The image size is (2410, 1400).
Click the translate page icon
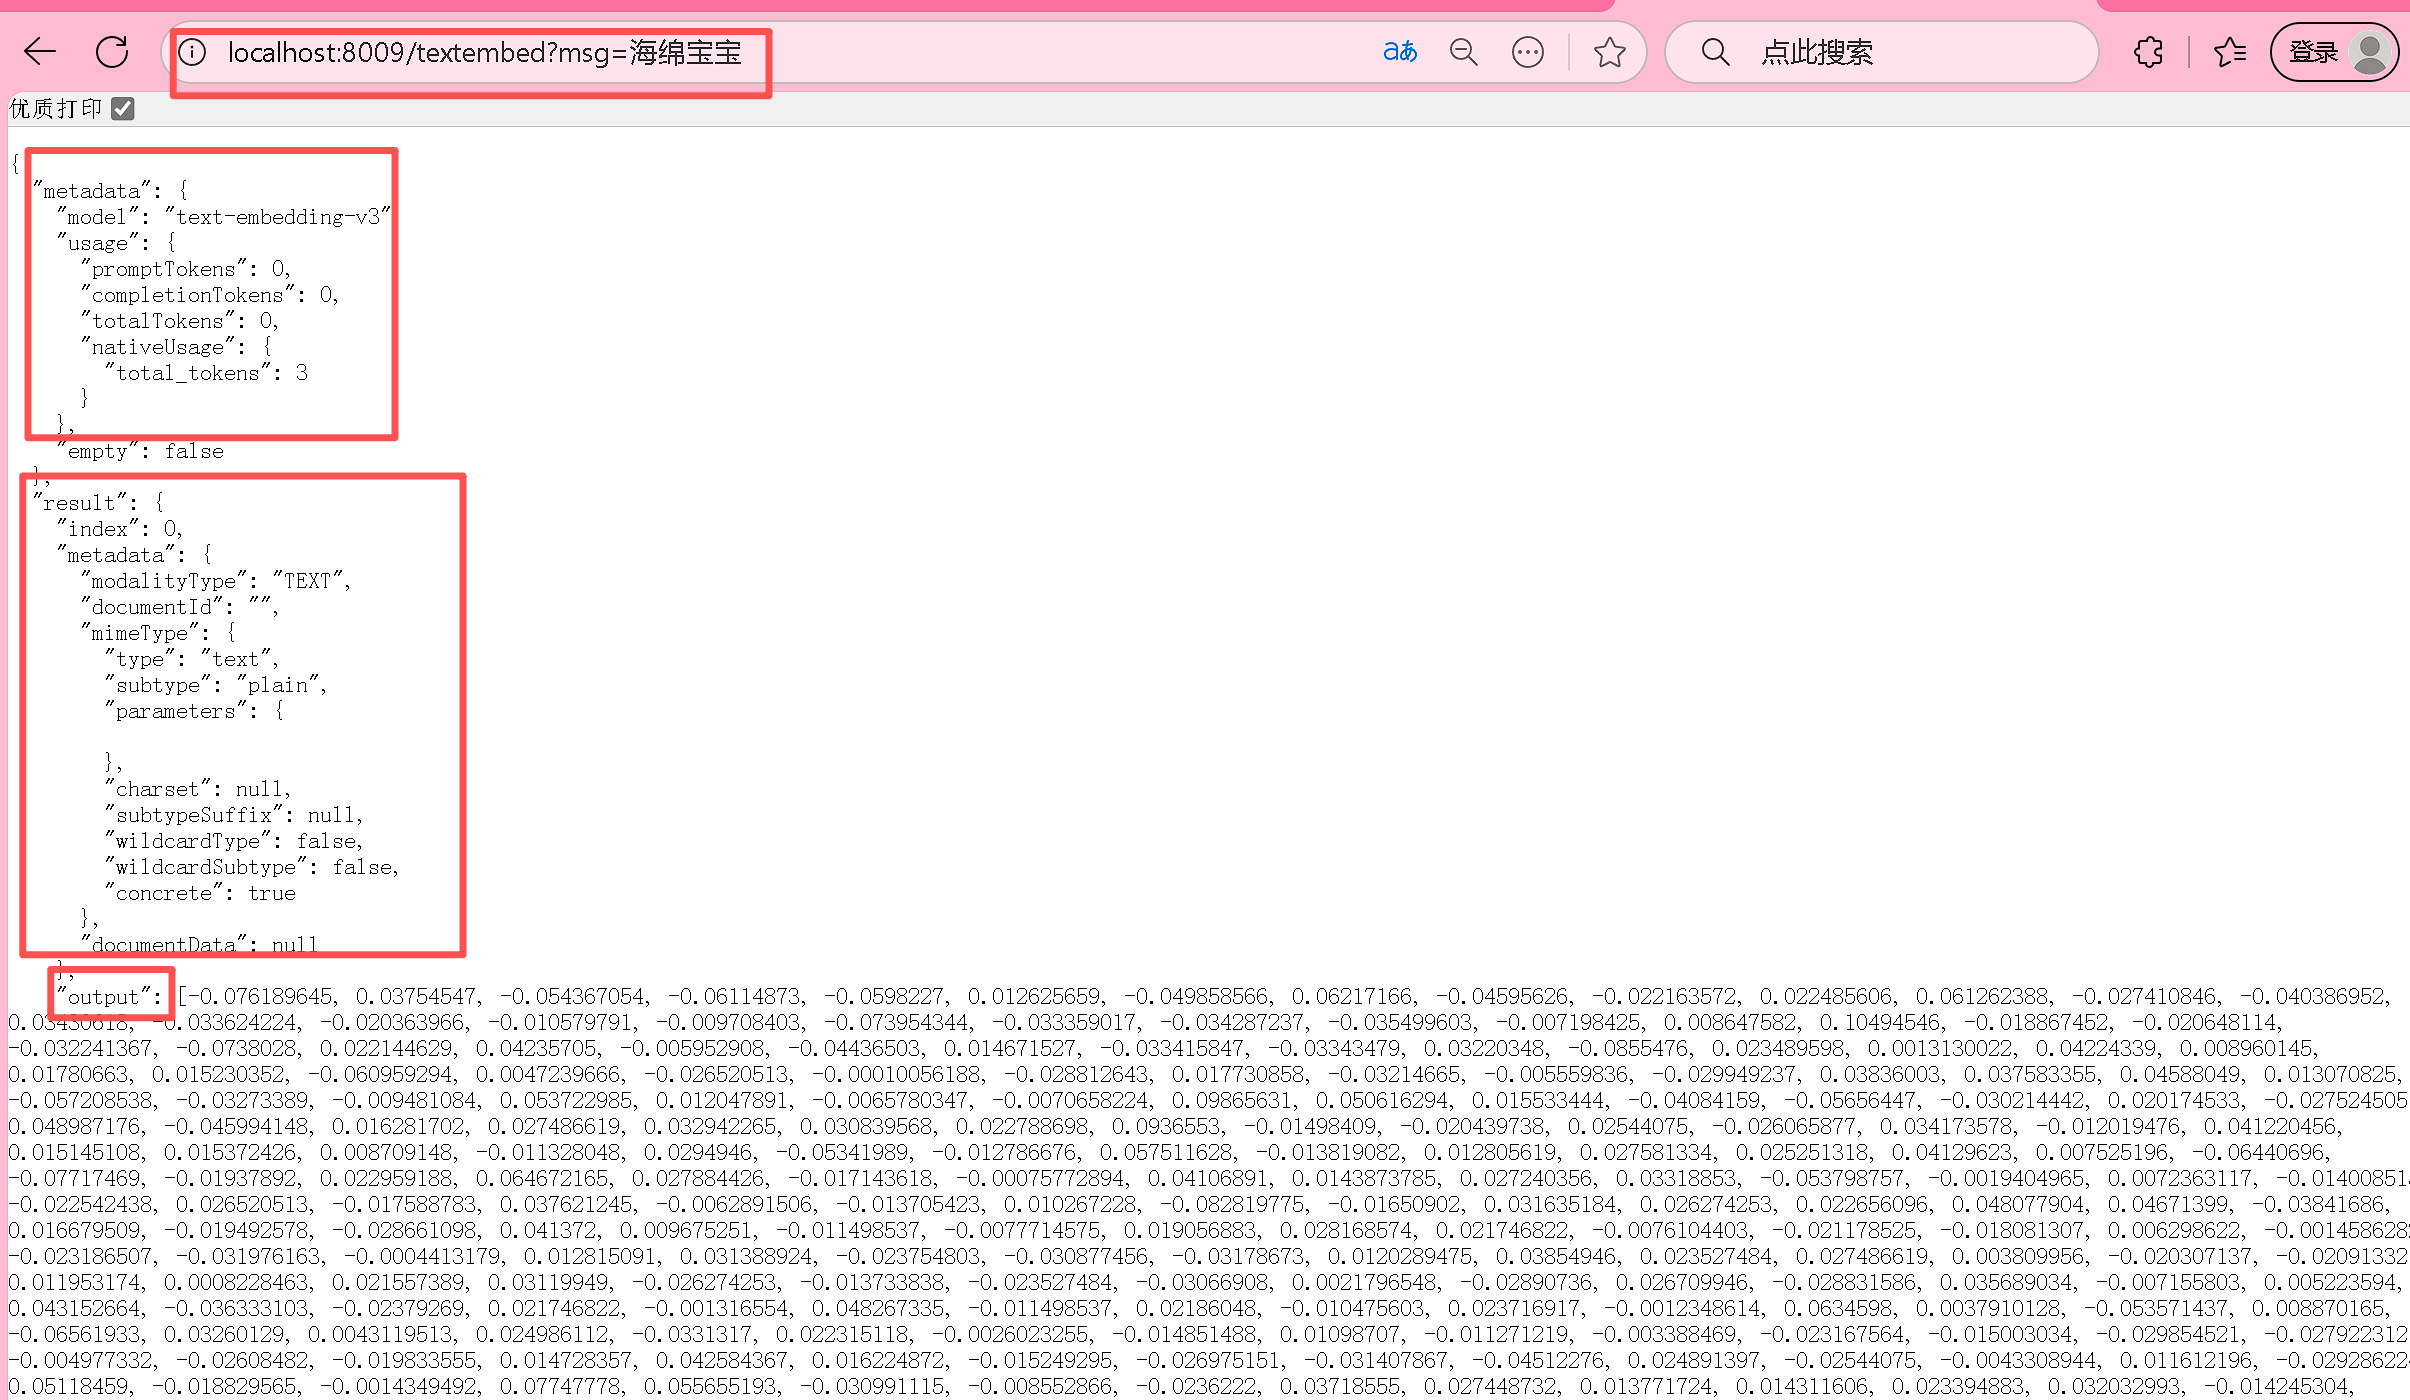point(1399,52)
